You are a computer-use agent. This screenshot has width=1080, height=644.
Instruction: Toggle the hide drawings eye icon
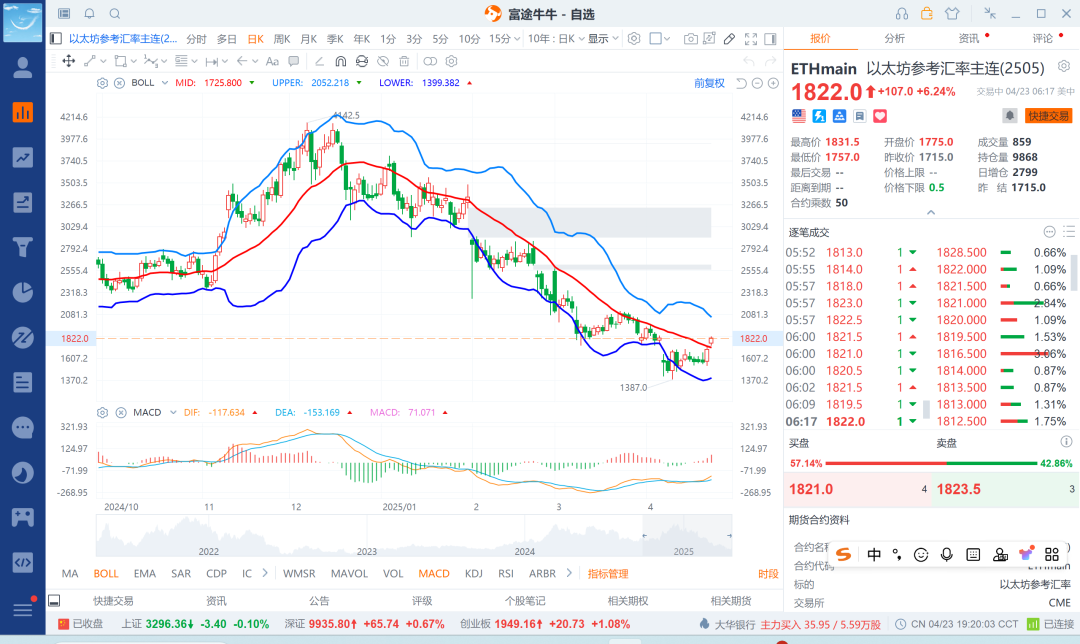point(383,61)
